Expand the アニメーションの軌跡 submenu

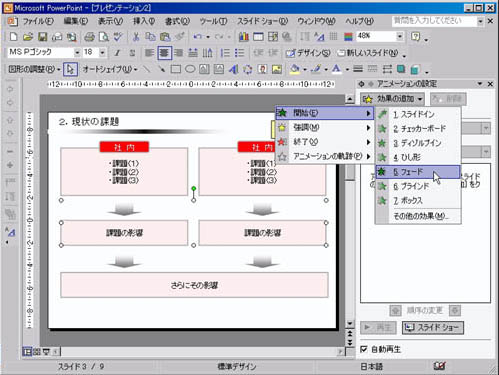[x=325, y=156]
